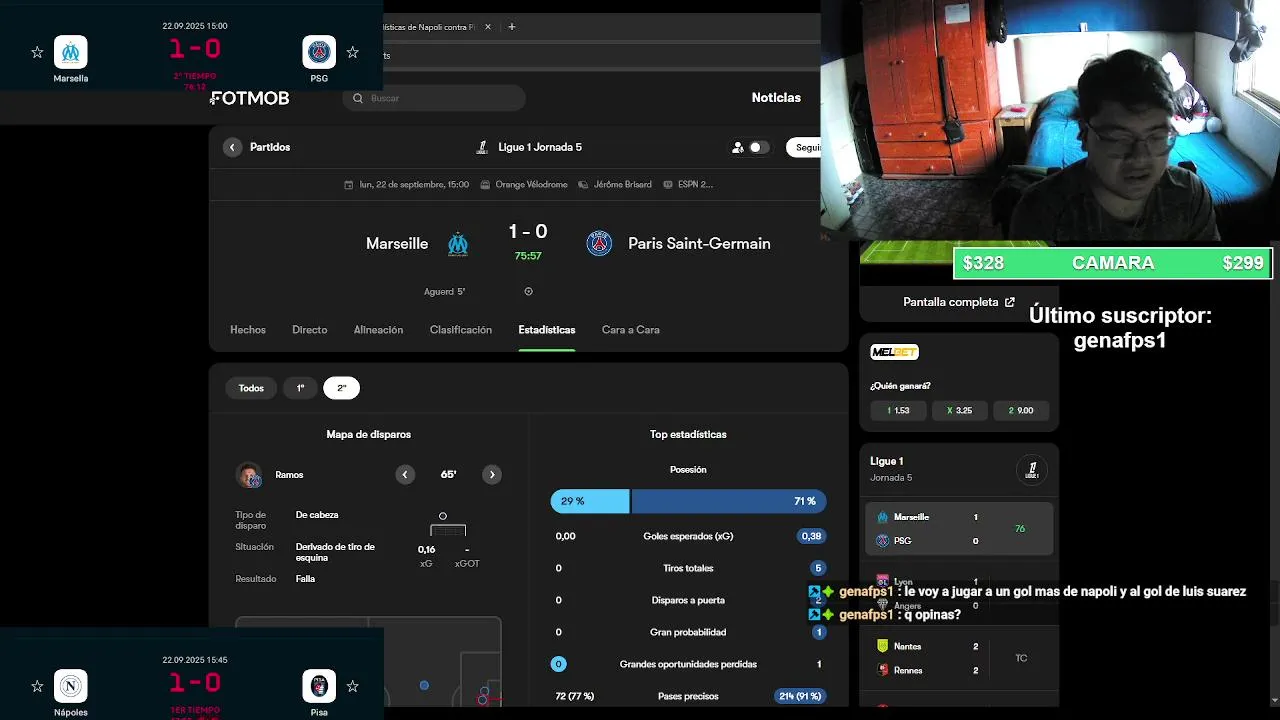1280x720 pixels.
Task: Click the Marsella club crest in overlay
Action: (71, 52)
